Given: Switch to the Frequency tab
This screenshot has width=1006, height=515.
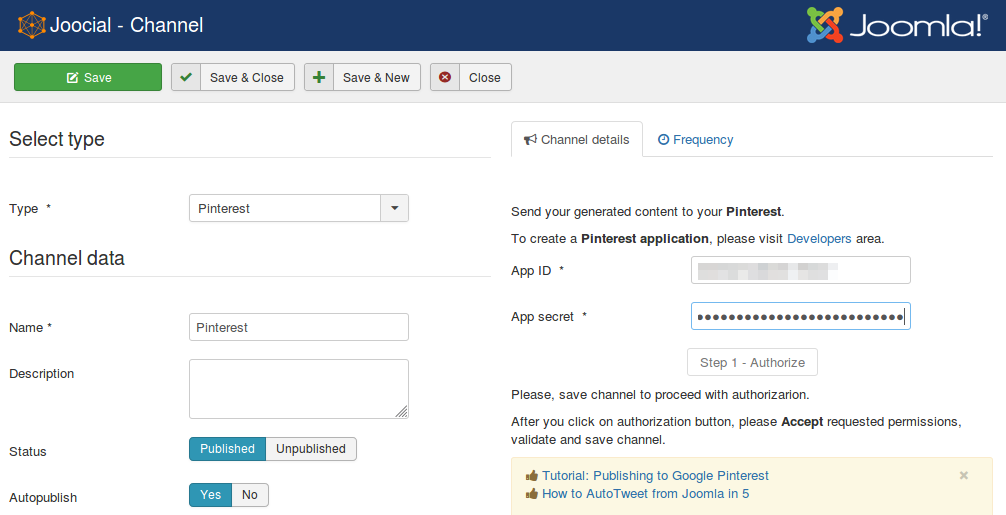Looking at the screenshot, I should [695, 139].
